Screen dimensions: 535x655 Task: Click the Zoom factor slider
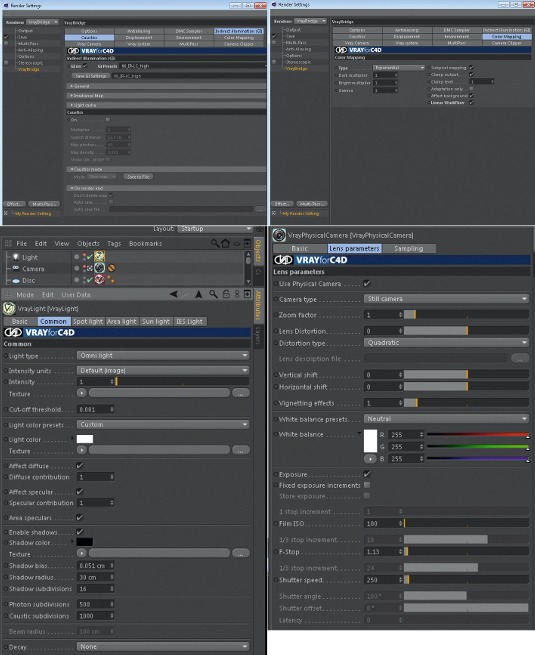tap(466, 315)
